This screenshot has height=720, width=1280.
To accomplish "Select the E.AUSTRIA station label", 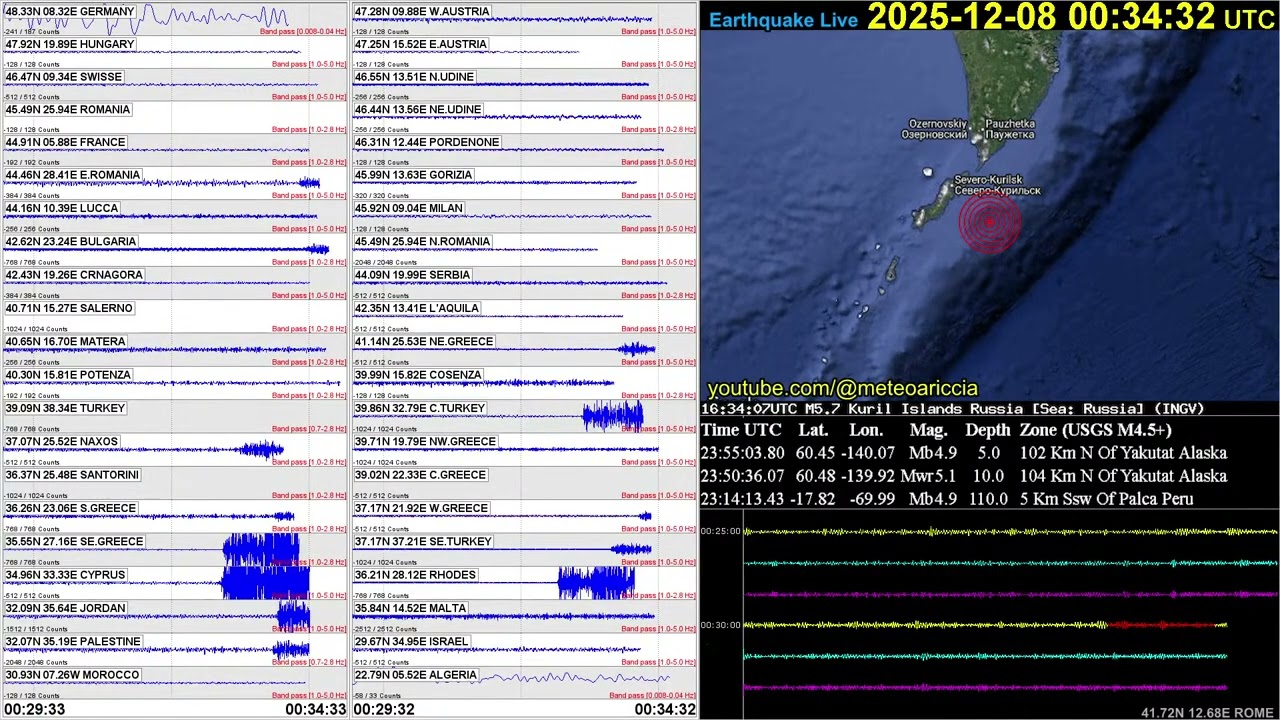I will click(421, 45).
